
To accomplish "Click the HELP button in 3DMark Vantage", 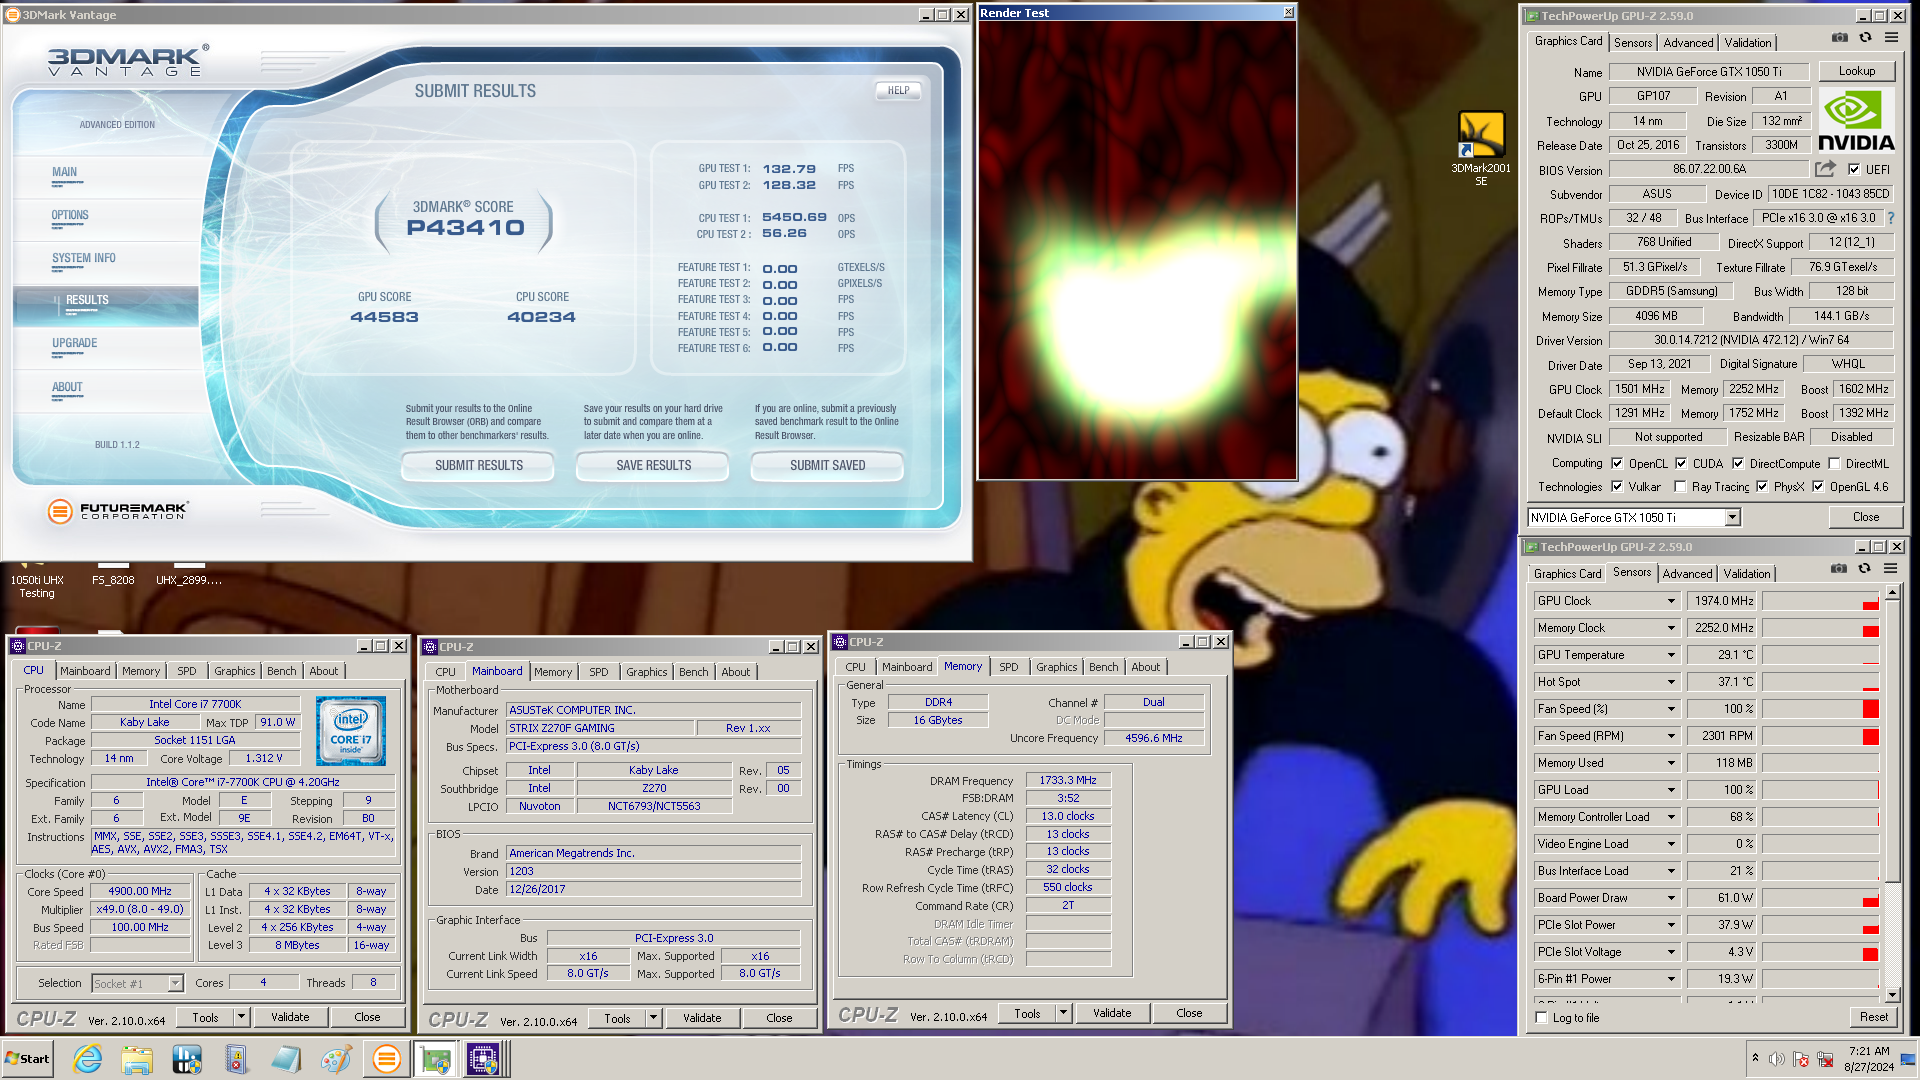I will [898, 90].
